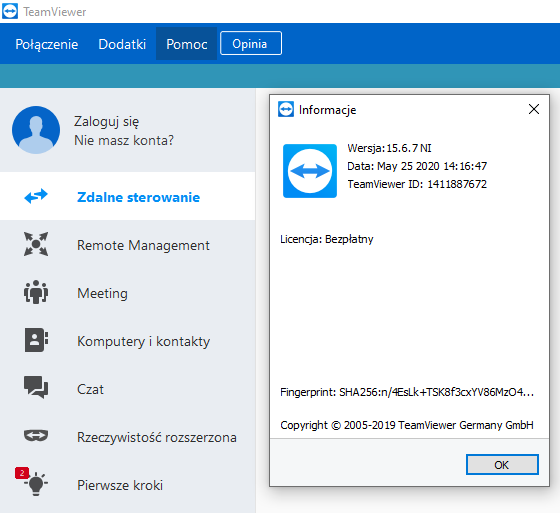Click the TeamViewer ID: 1411887672 text
560x513 pixels.
417,184
